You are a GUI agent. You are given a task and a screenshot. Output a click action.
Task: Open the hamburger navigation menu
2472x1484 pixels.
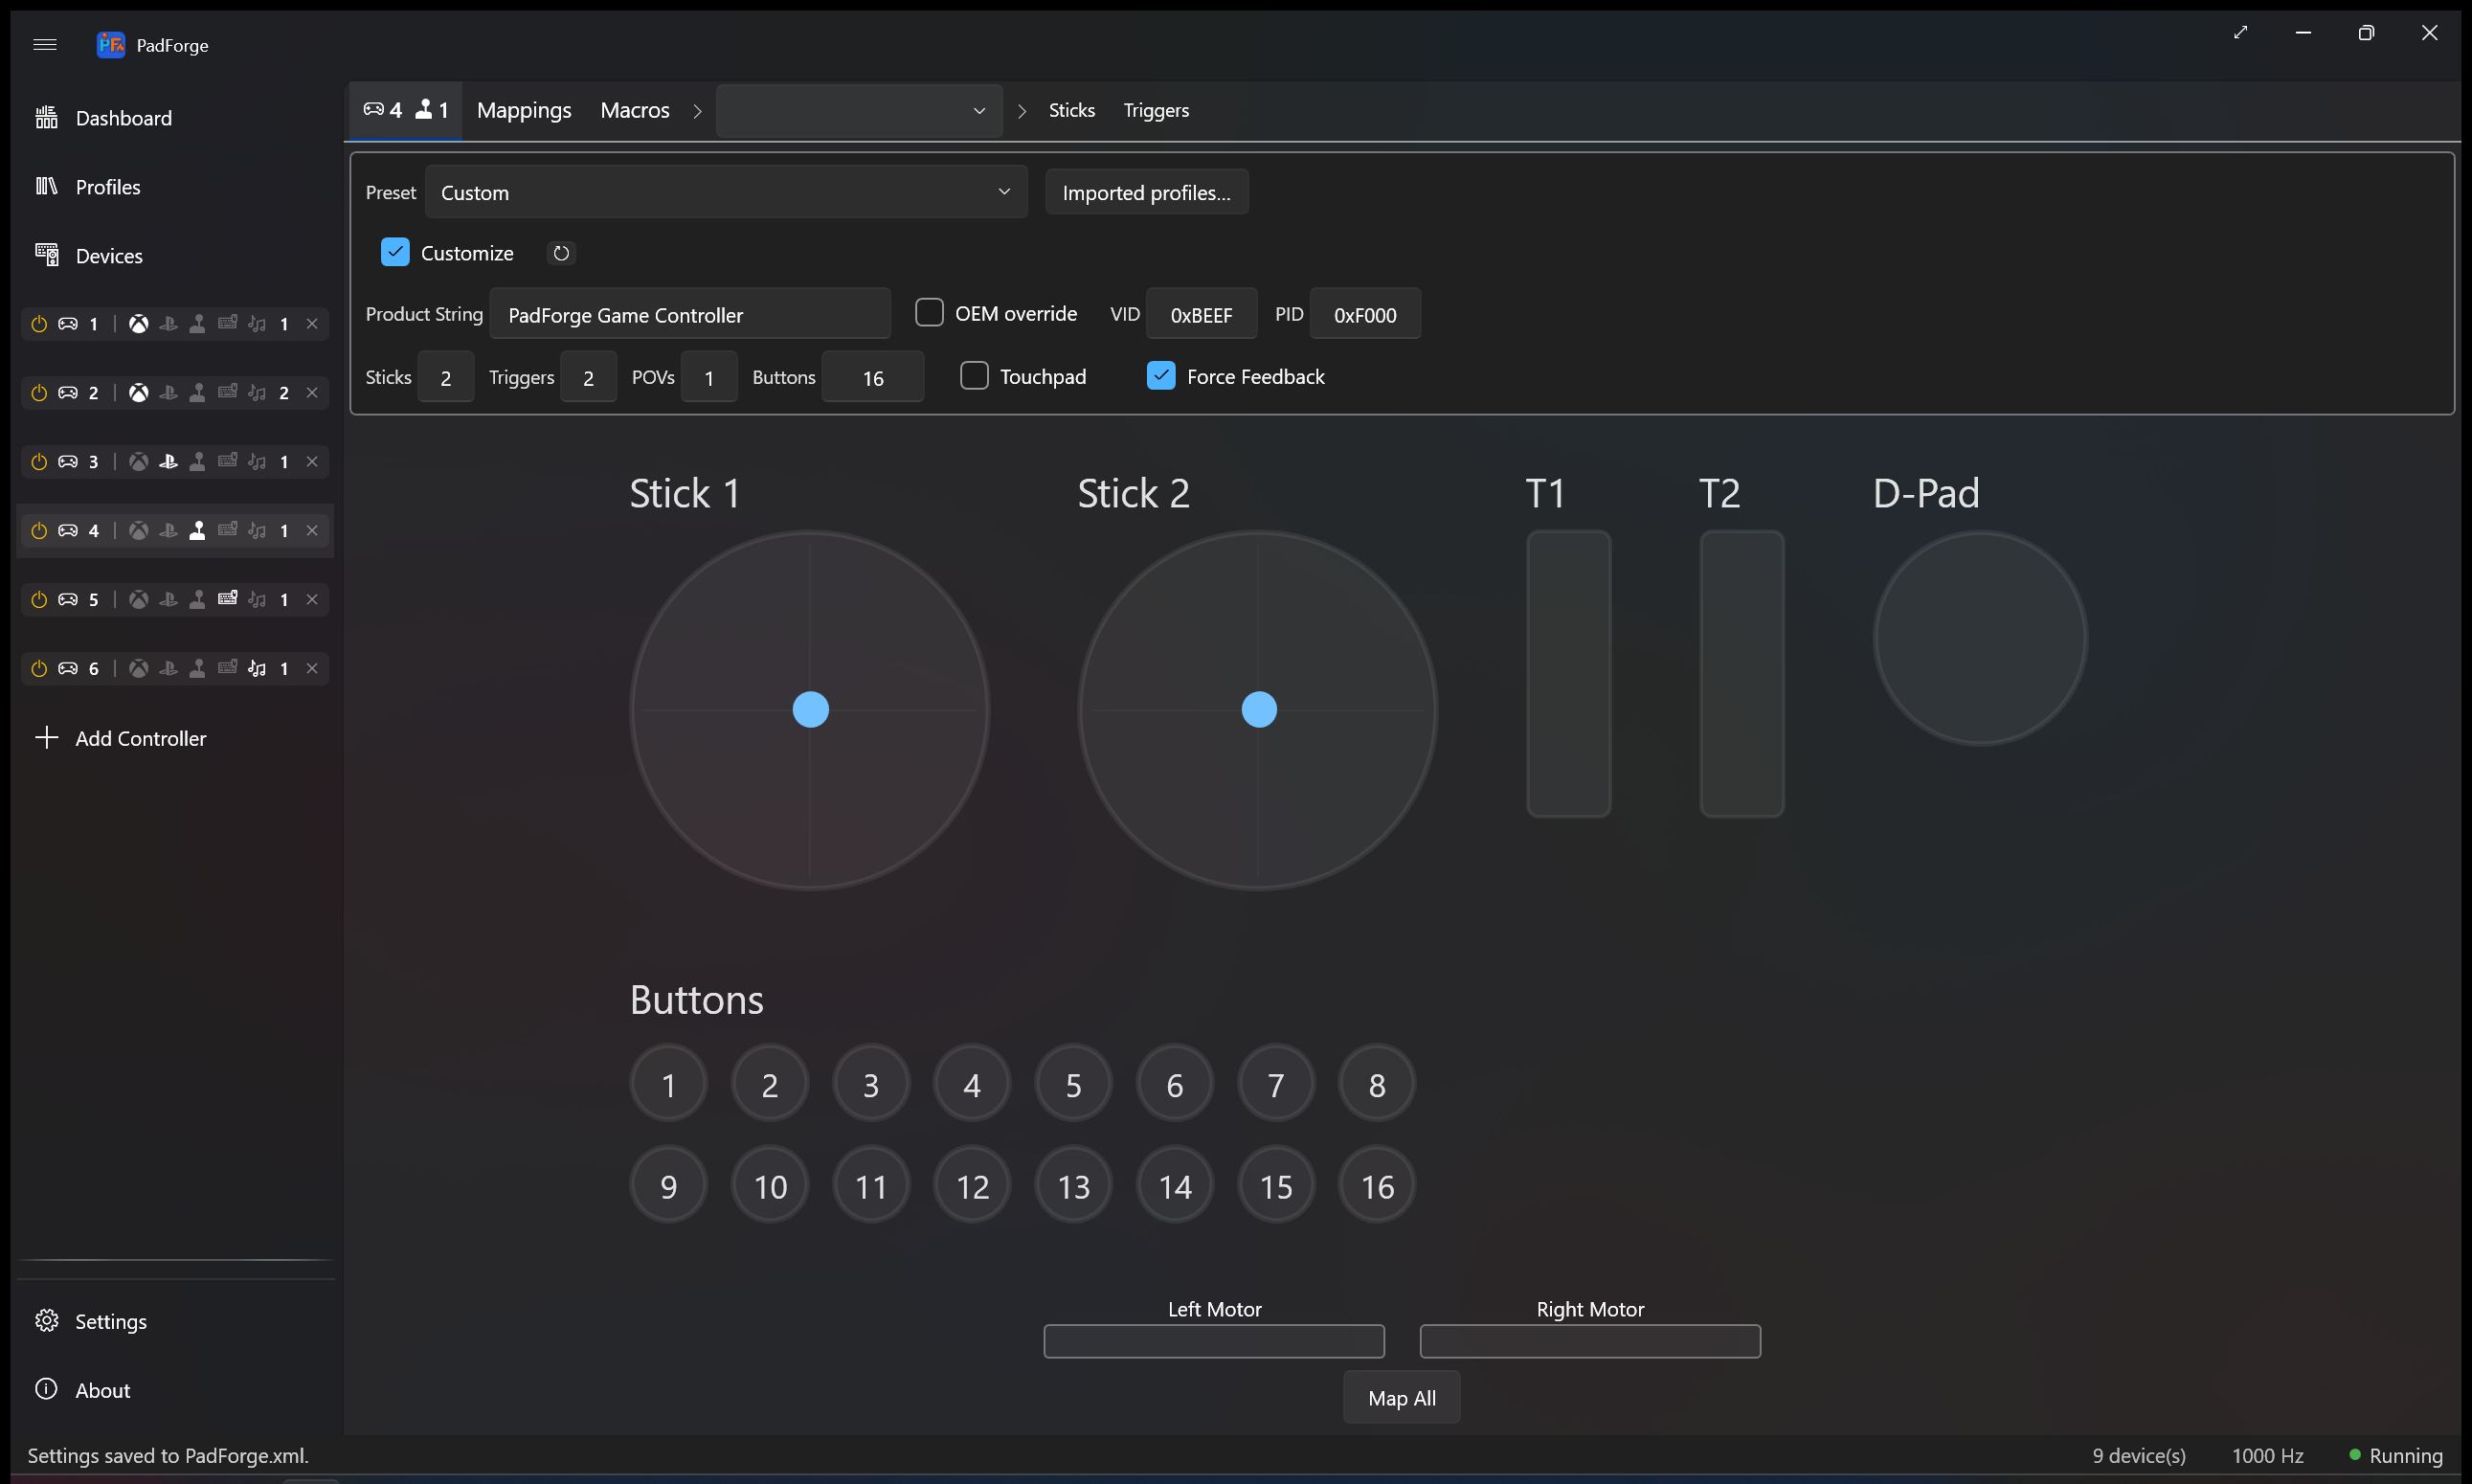click(45, 44)
